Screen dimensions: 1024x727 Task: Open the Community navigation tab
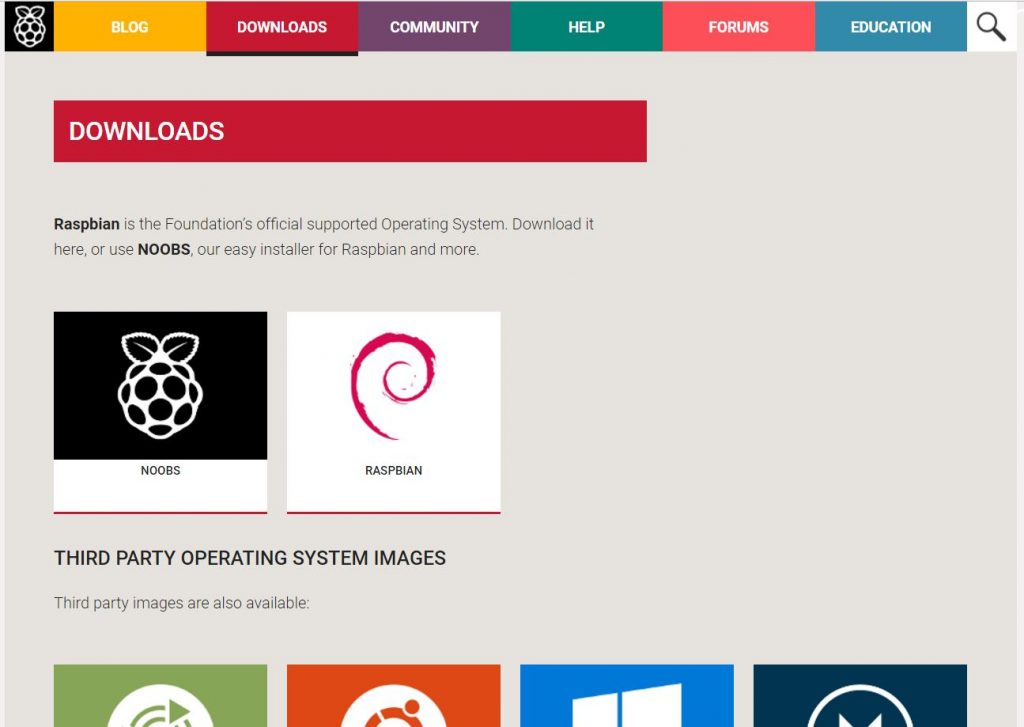[434, 27]
